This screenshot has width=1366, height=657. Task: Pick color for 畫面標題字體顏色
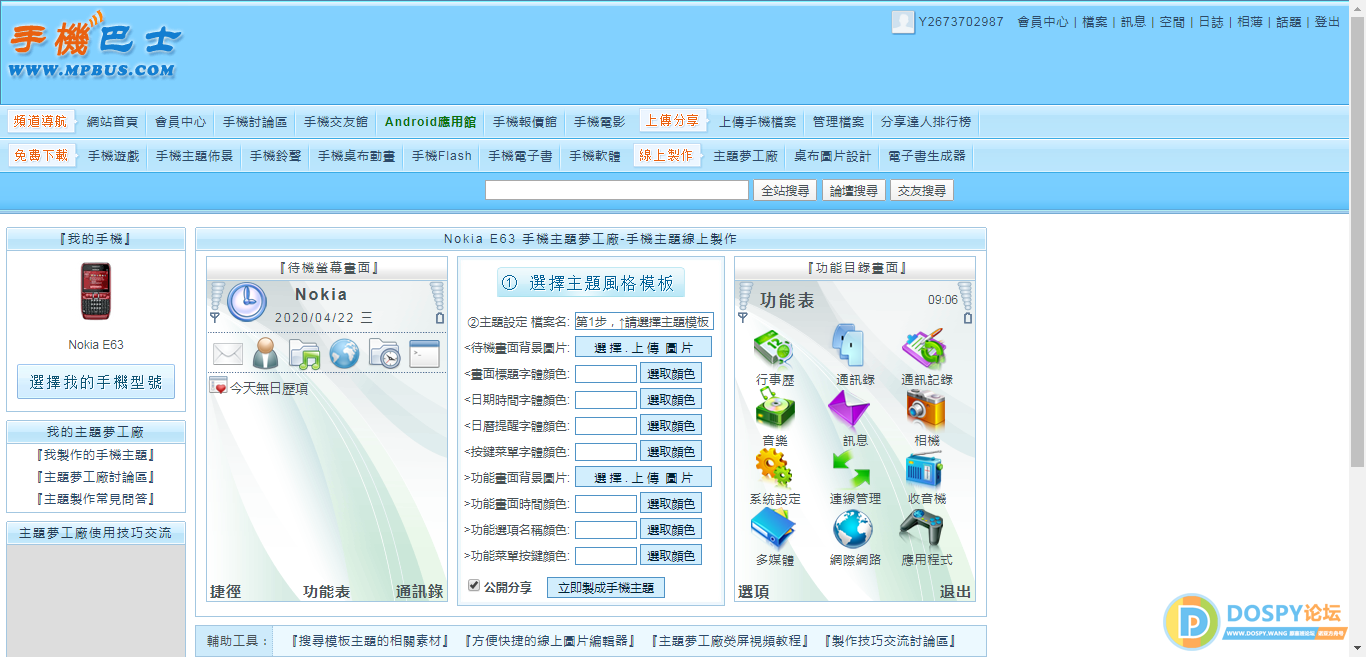[x=671, y=373]
